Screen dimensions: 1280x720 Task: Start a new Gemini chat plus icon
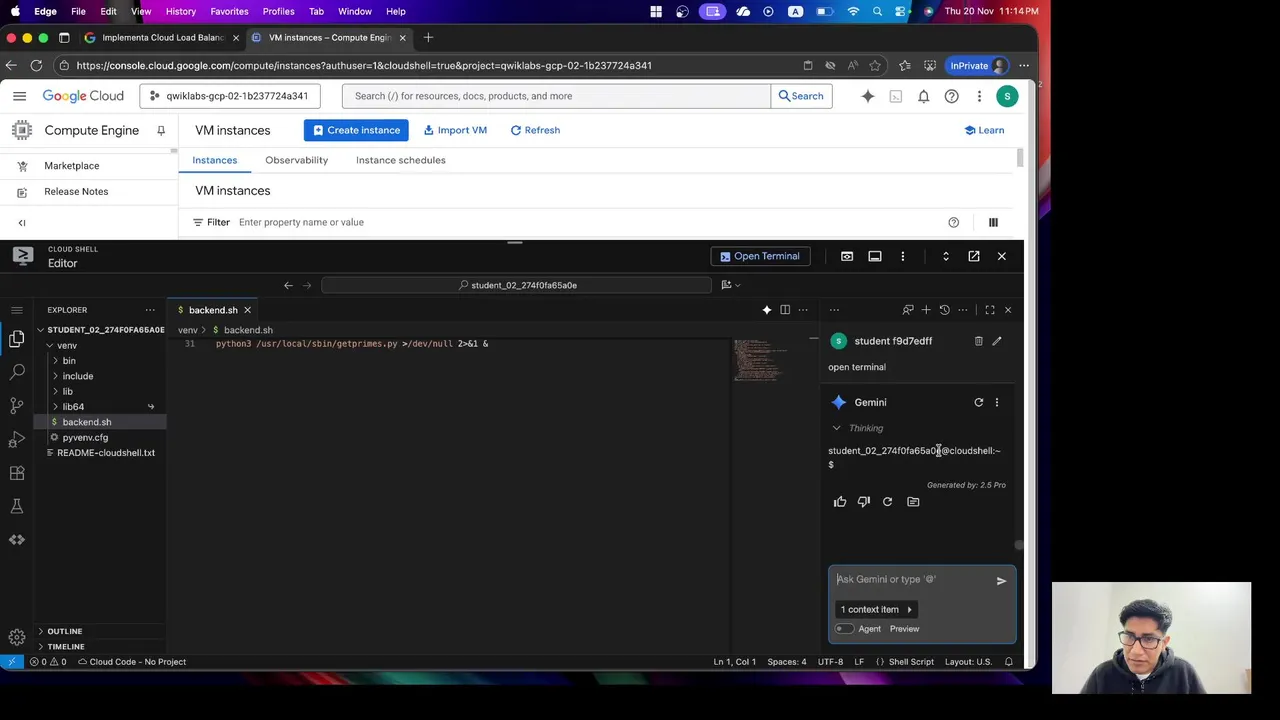[x=926, y=310]
